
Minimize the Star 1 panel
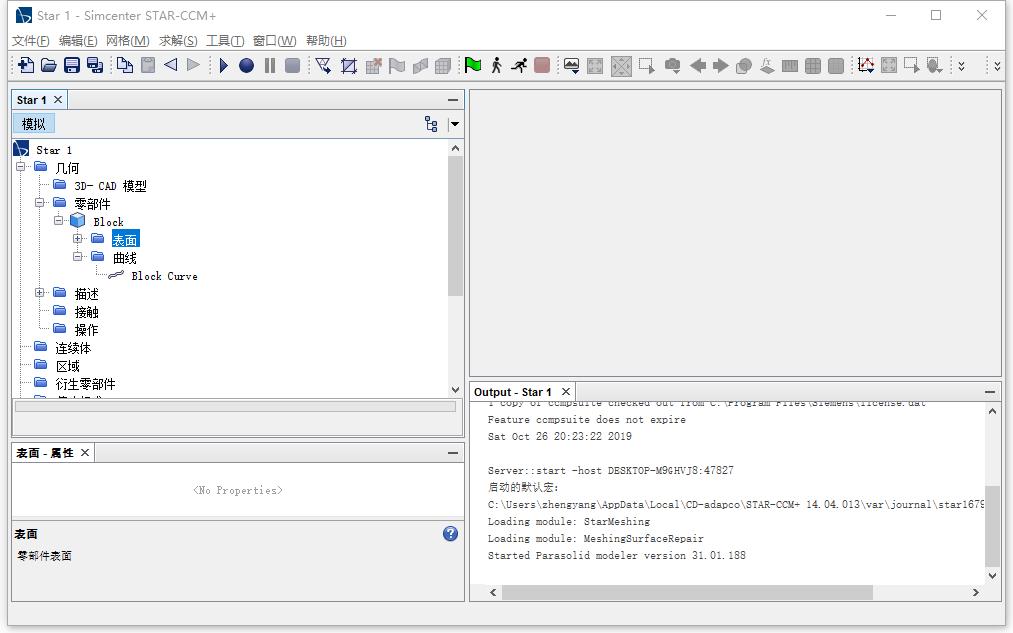click(x=453, y=100)
